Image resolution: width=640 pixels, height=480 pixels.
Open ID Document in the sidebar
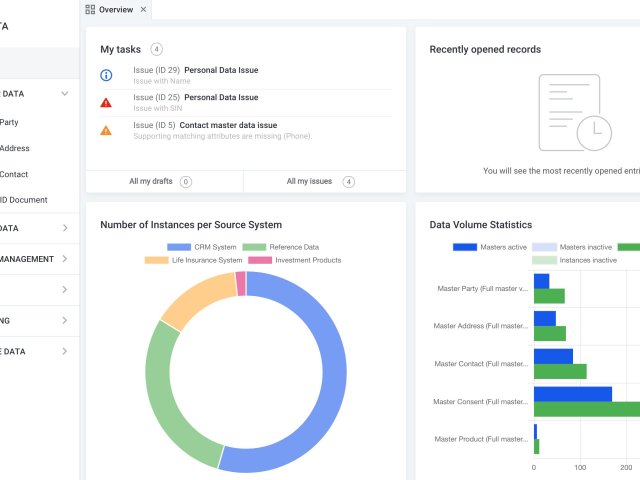pos(24,200)
